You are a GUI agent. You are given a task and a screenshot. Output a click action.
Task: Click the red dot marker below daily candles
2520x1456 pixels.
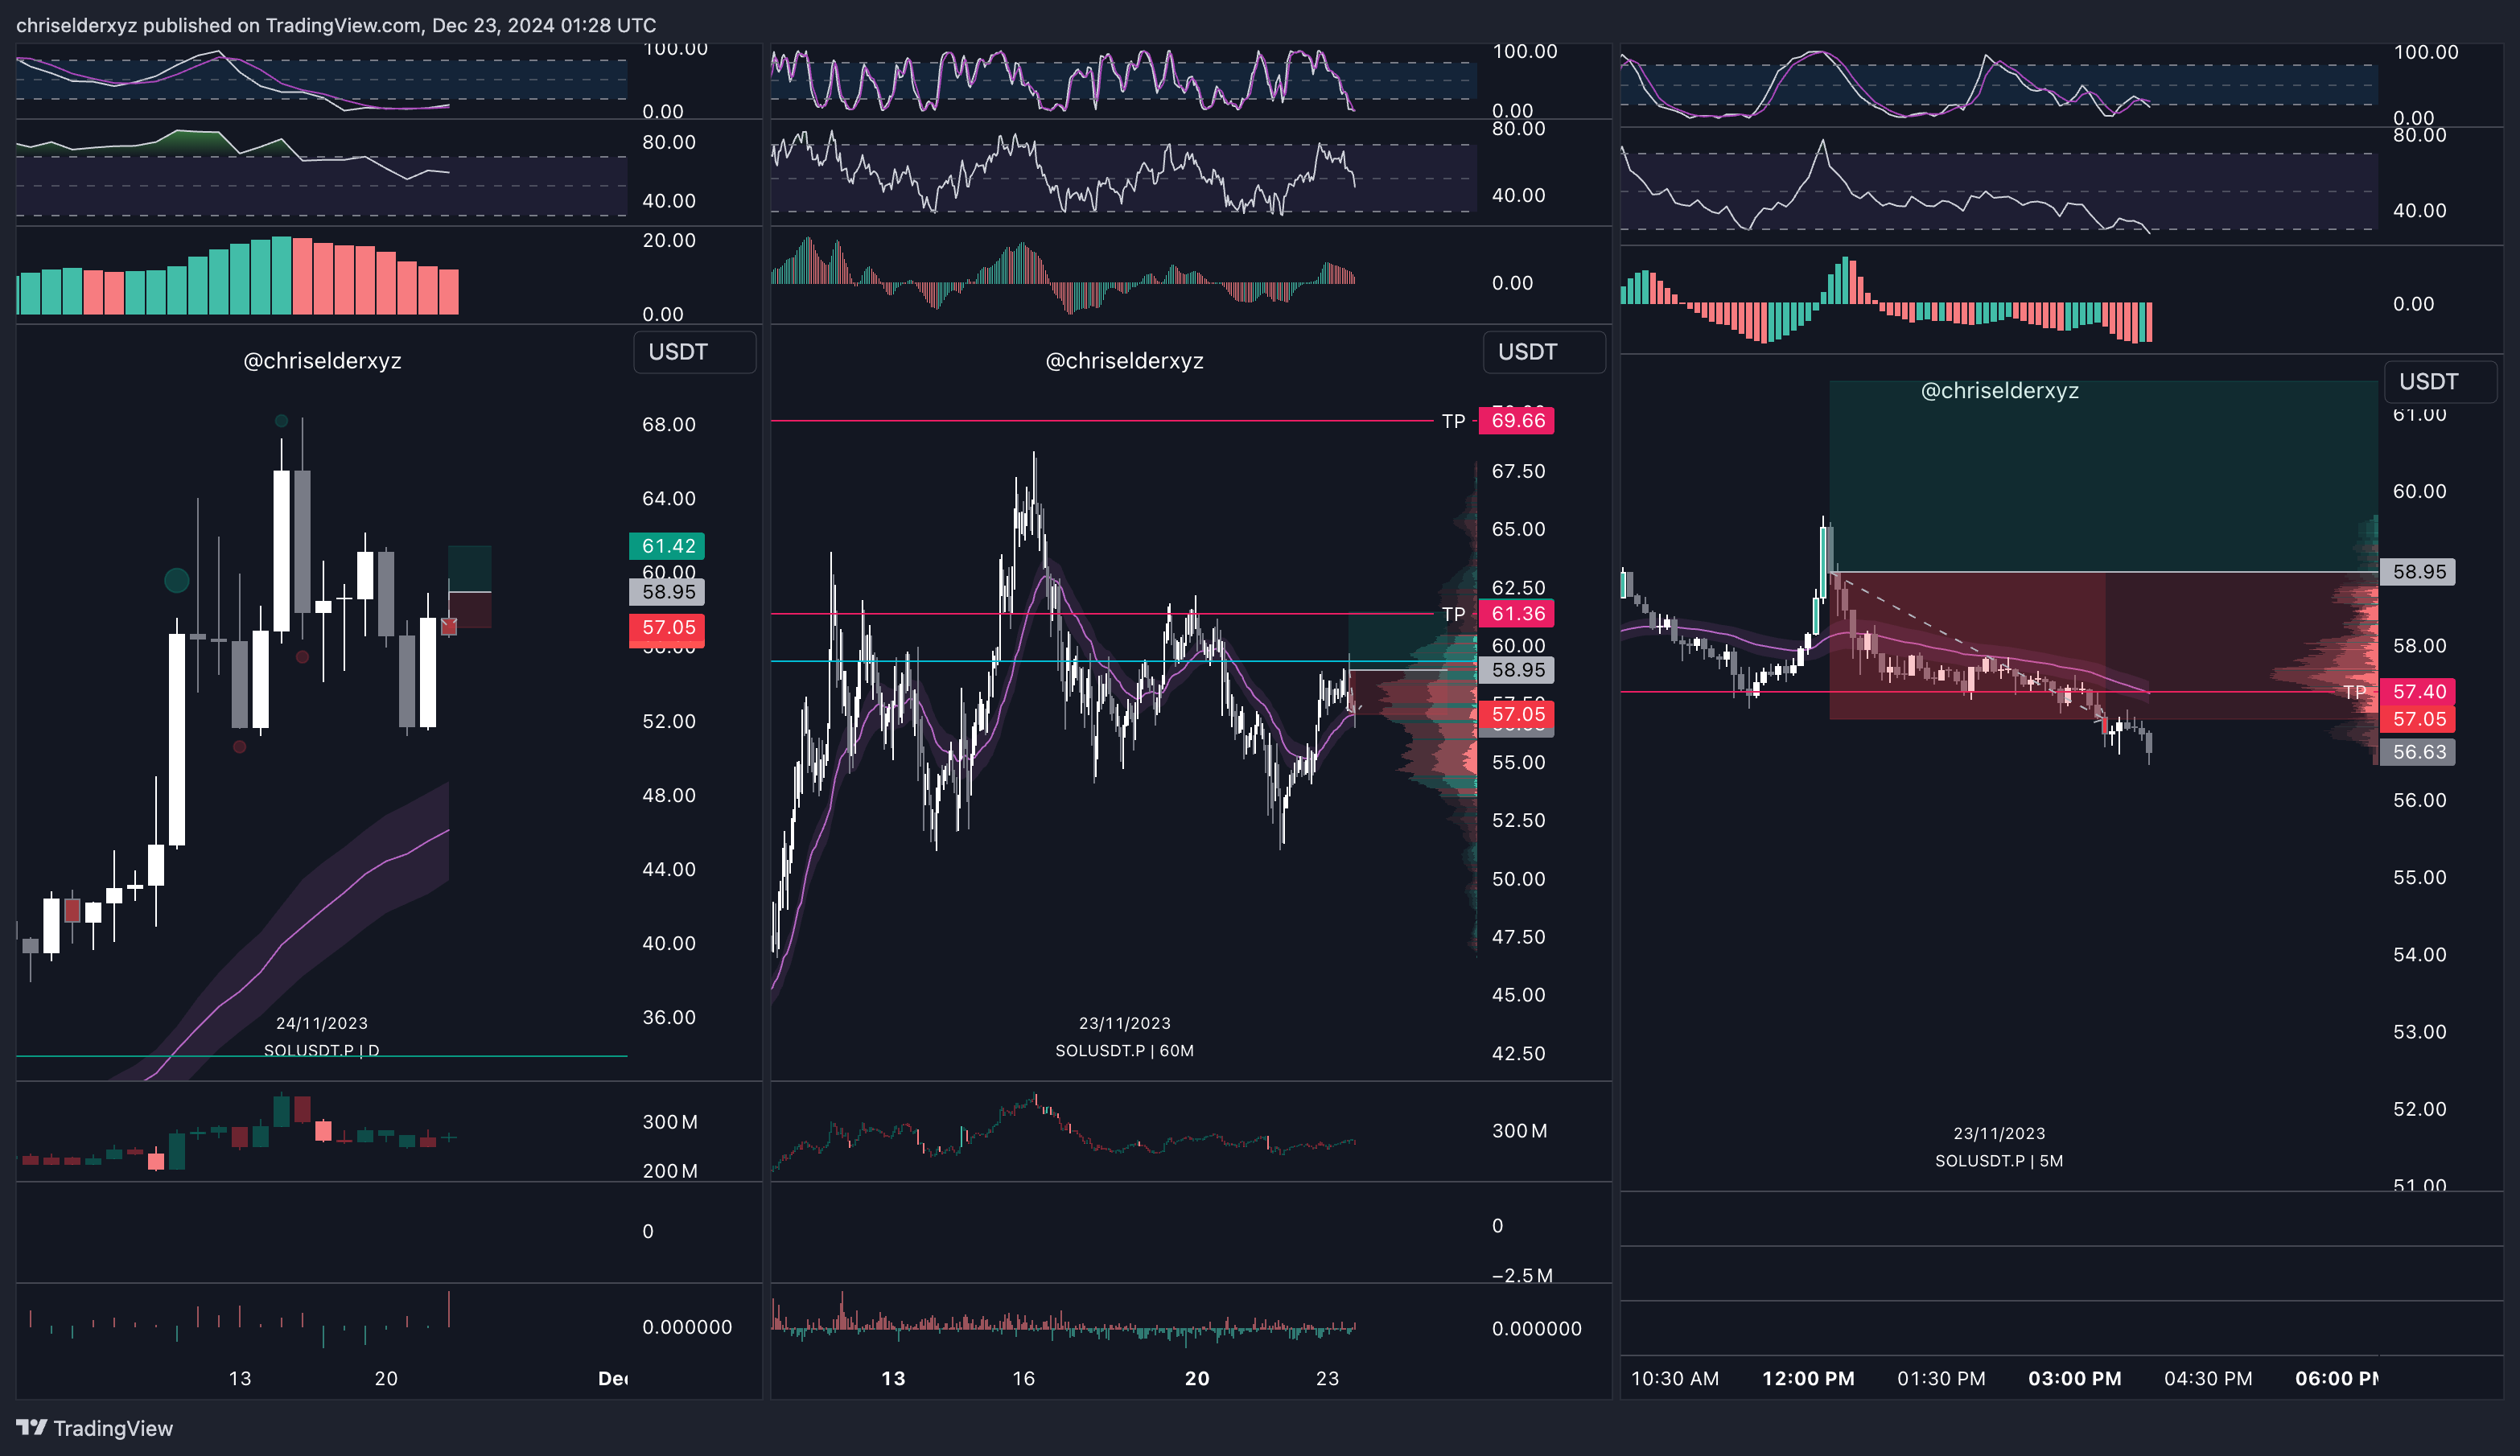pyautogui.click(x=240, y=746)
